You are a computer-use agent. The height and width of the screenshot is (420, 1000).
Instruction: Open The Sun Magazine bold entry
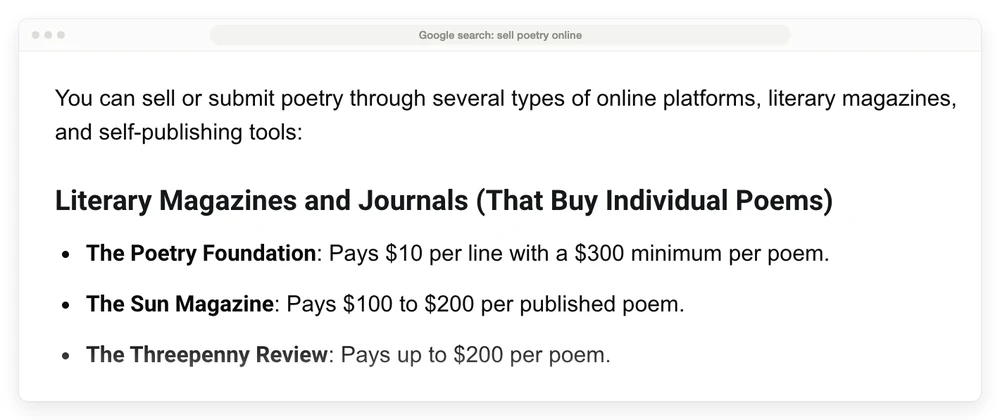coord(180,304)
